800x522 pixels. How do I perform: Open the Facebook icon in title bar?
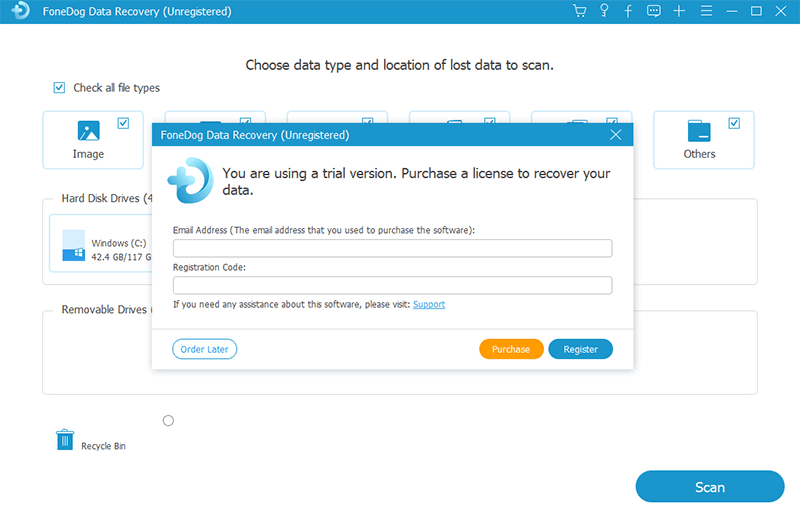[628, 11]
